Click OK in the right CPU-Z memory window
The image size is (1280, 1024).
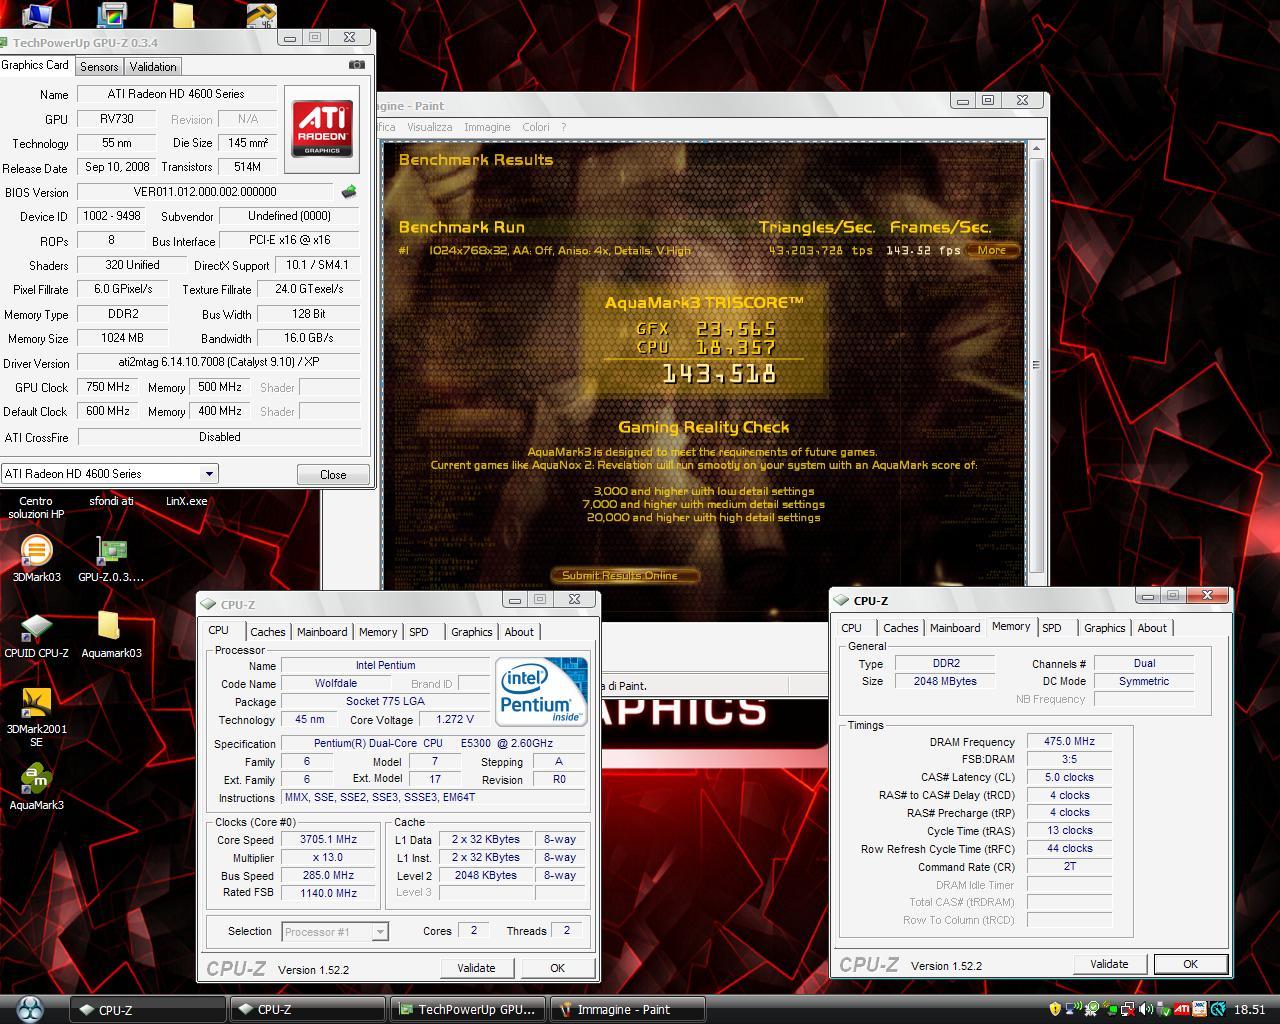point(1190,964)
